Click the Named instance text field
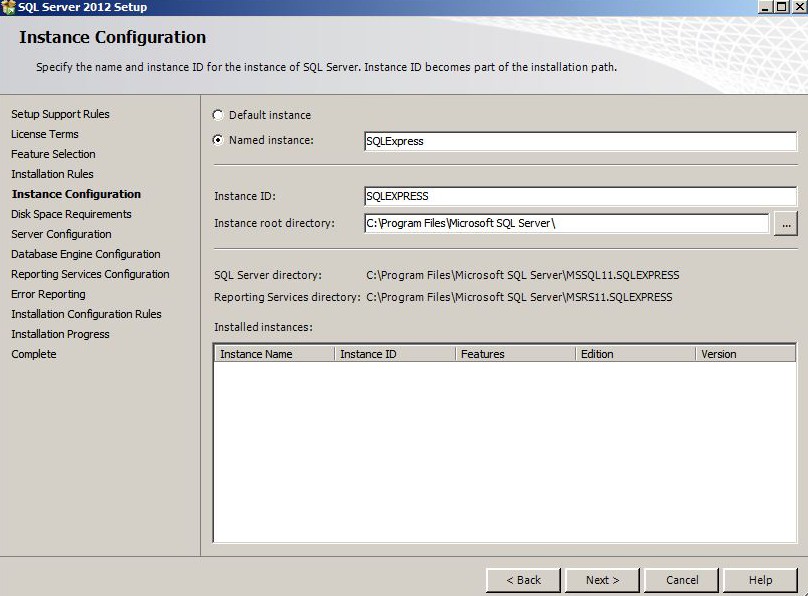The width and height of the screenshot is (808, 596). [x=580, y=141]
